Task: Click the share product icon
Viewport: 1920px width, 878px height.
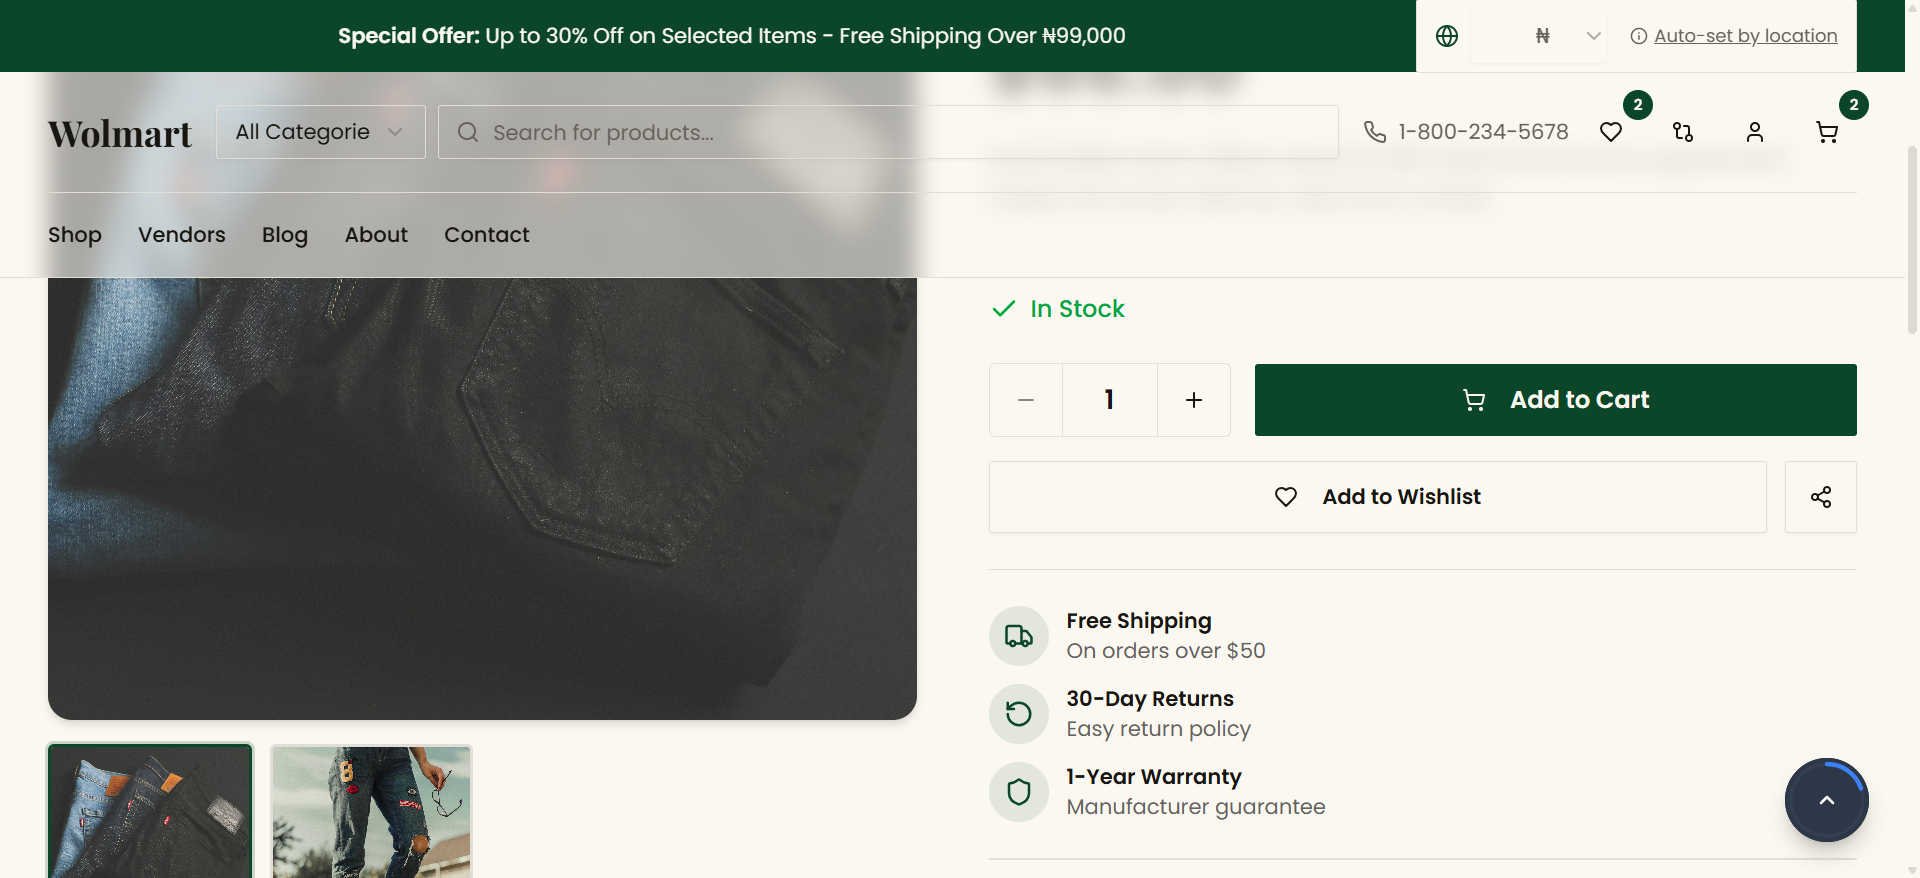Action: click(1820, 496)
